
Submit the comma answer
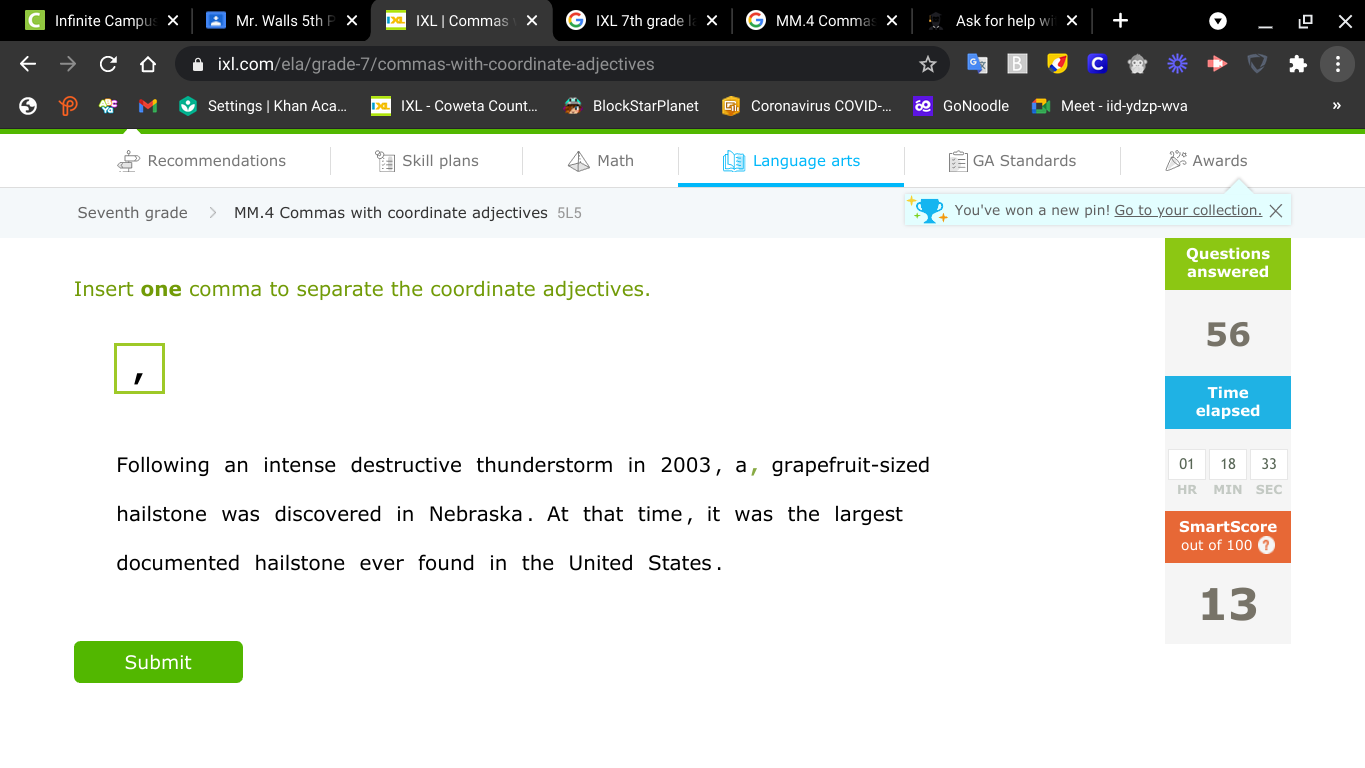coord(158,662)
